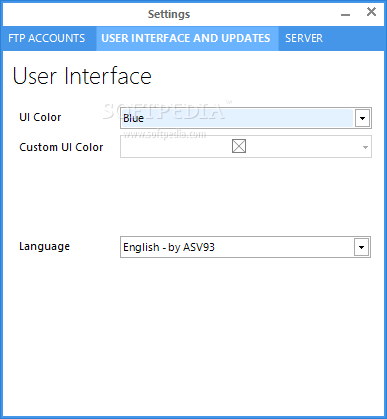Viewport: 387px width, 419px height.
Task: Expand the UI Color dropdown arrow
Action: coord(362,118)
